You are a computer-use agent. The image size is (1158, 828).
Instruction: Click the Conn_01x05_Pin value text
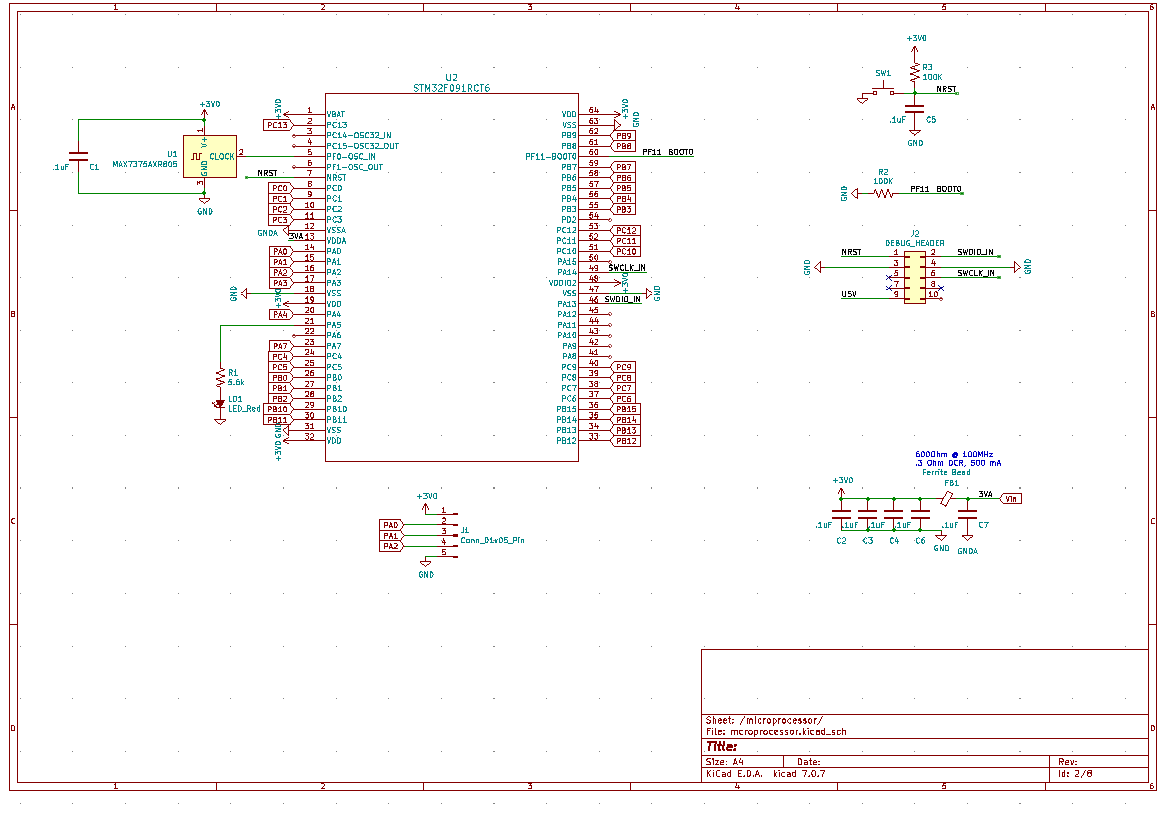pos(493,540)
